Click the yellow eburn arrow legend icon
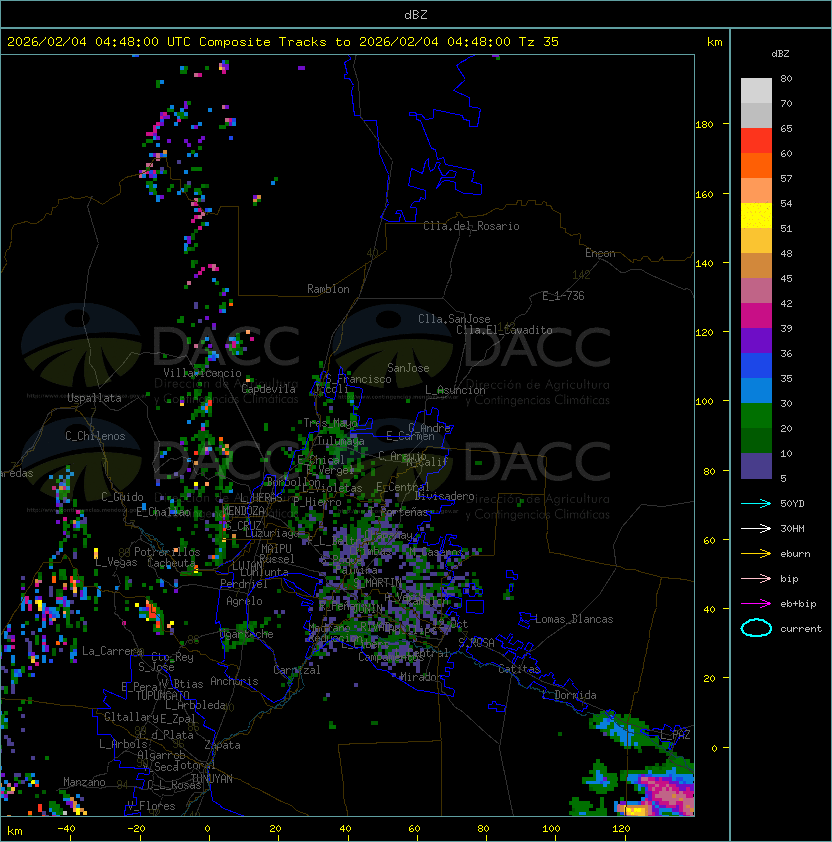 (x=756, y=554)
